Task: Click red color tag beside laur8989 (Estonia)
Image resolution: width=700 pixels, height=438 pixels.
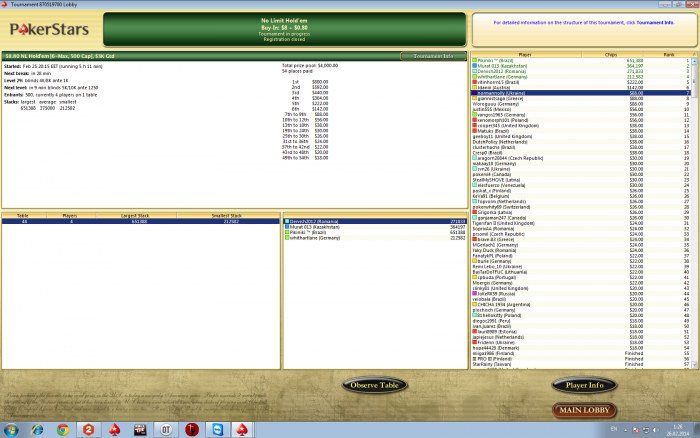Action: click(475, 332)
